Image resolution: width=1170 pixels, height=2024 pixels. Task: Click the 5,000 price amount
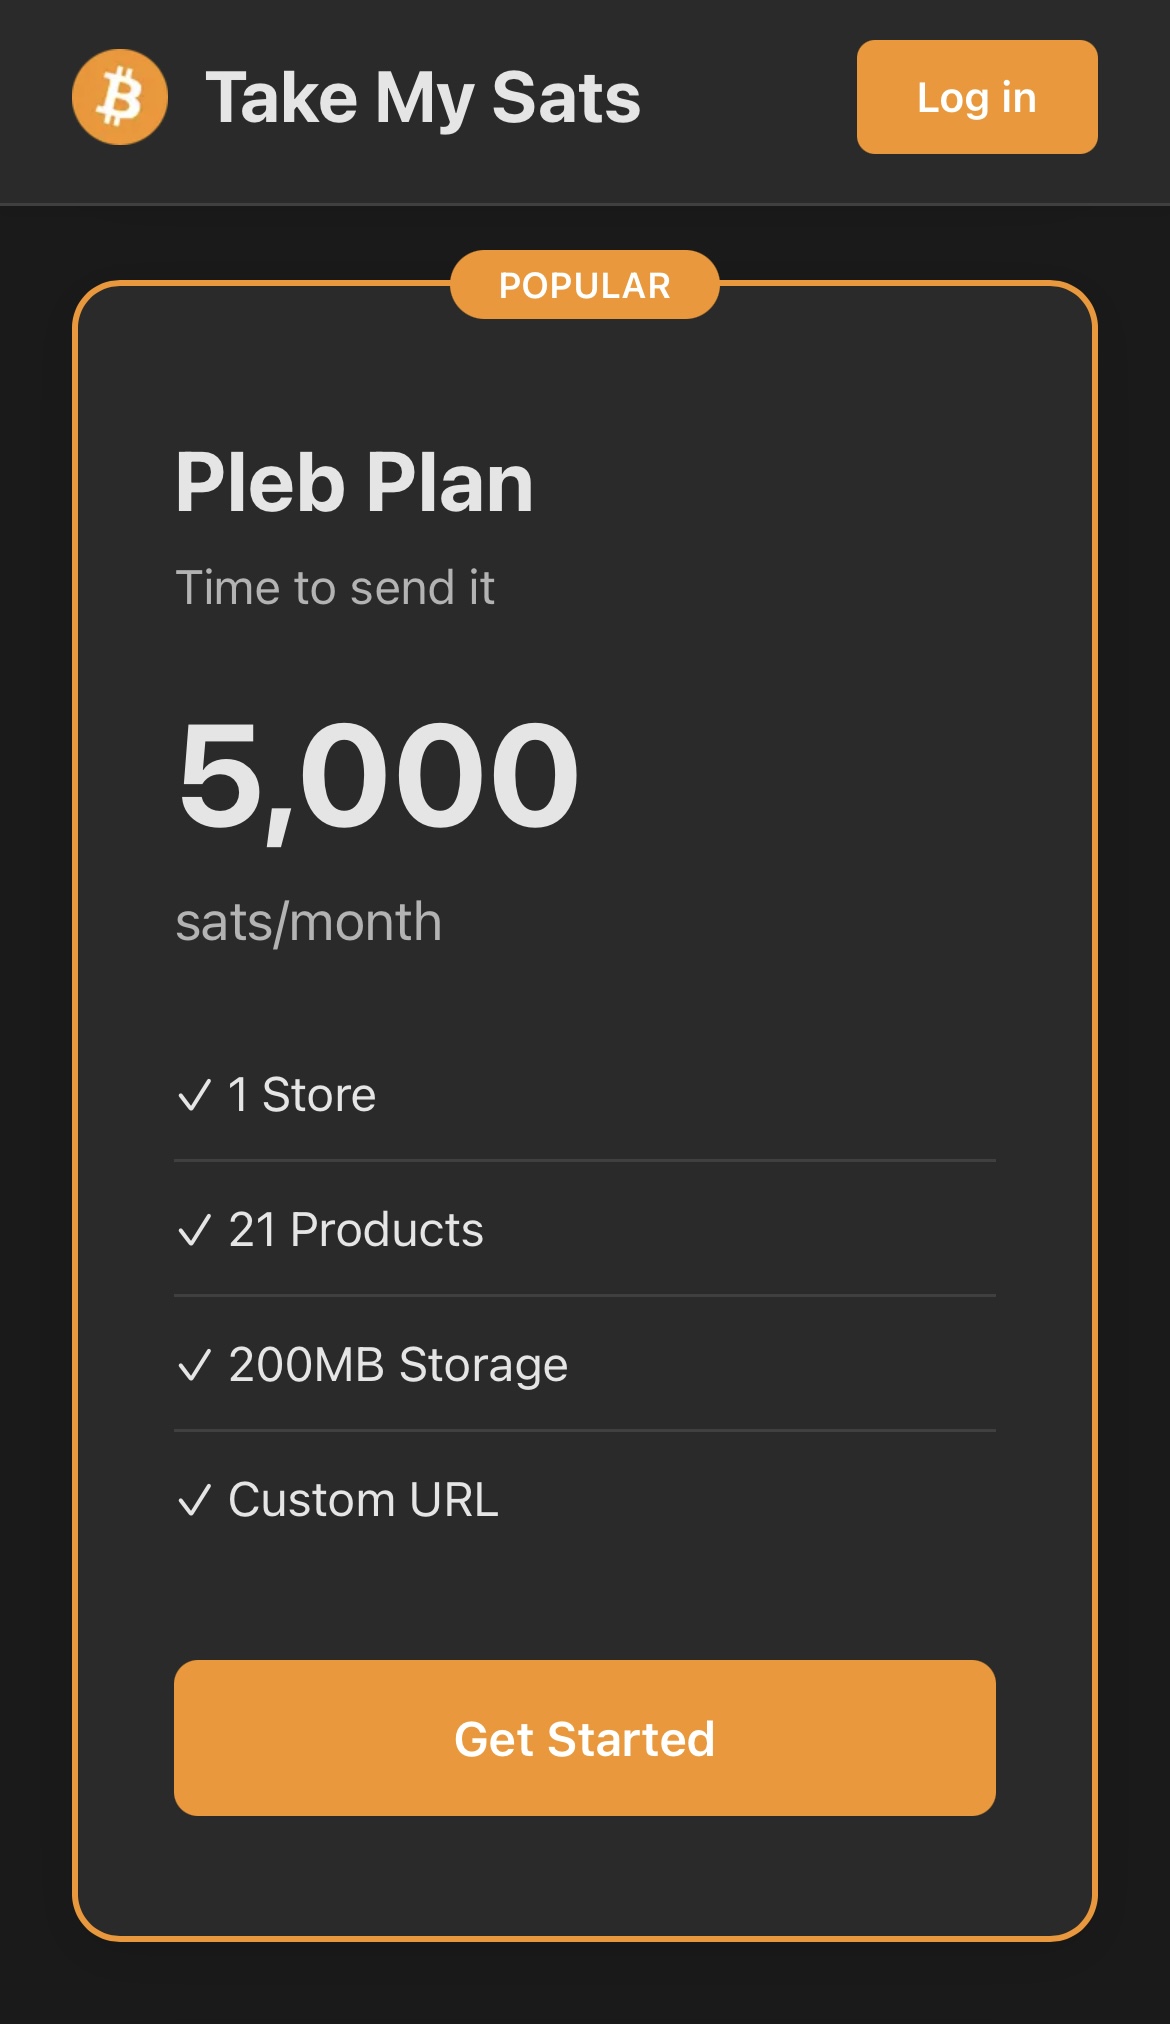point(378,776)
